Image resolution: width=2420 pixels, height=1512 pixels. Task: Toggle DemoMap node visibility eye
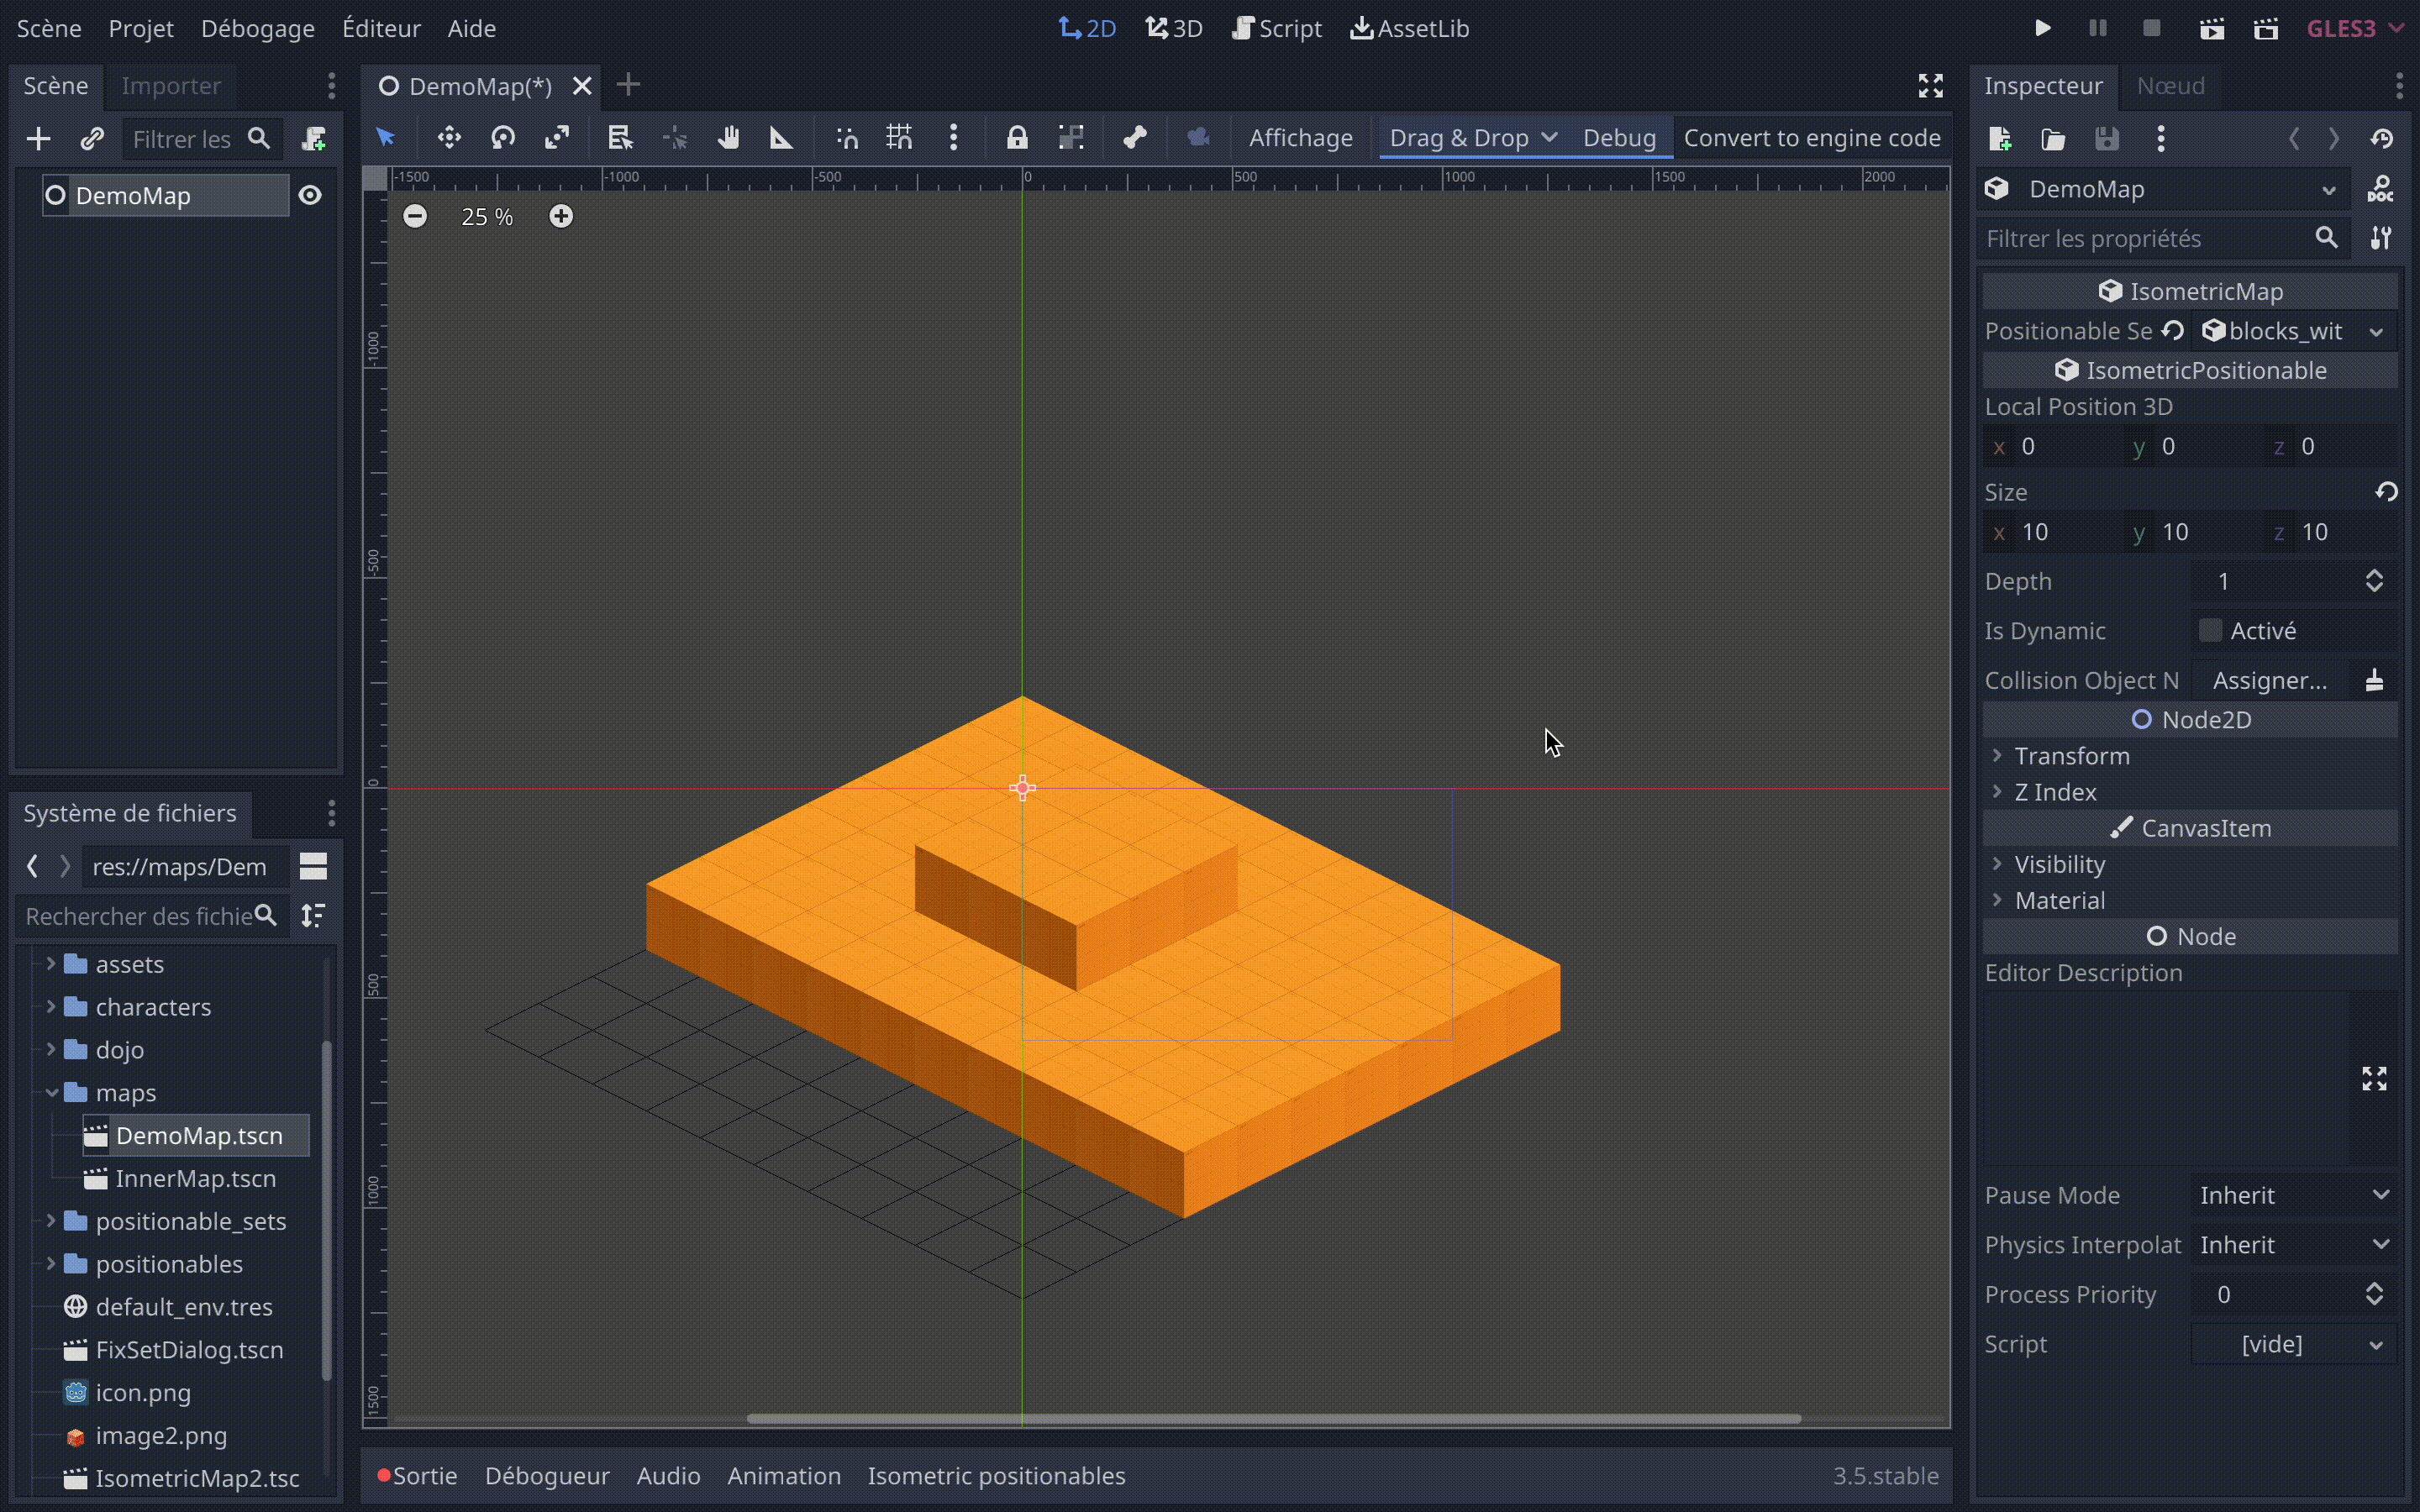(310, 195)
